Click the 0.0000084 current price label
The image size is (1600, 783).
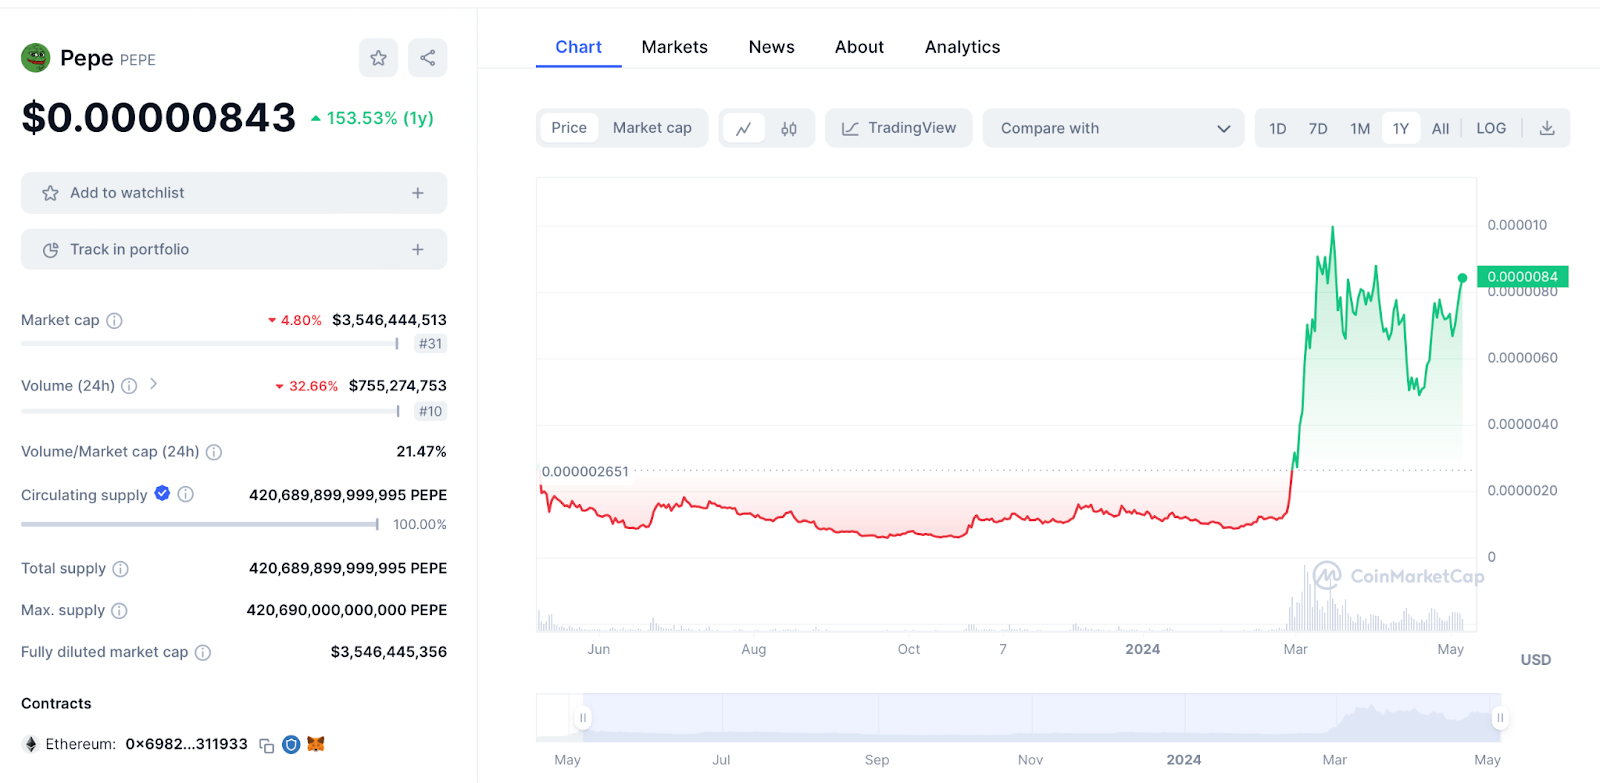pyautogui.click(x=1523, y=277)
